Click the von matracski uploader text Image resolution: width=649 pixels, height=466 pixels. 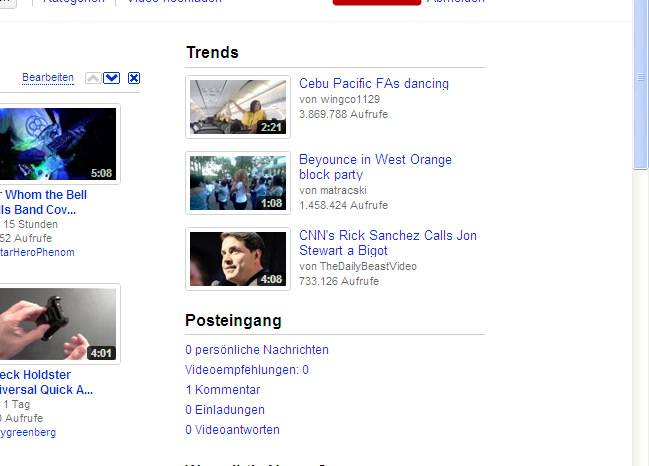pos(333,190)
